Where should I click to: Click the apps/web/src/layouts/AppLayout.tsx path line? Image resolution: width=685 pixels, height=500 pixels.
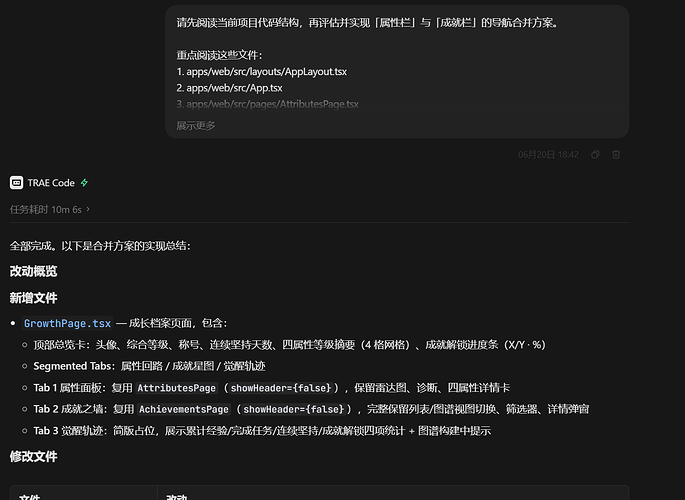pos(262,72)
